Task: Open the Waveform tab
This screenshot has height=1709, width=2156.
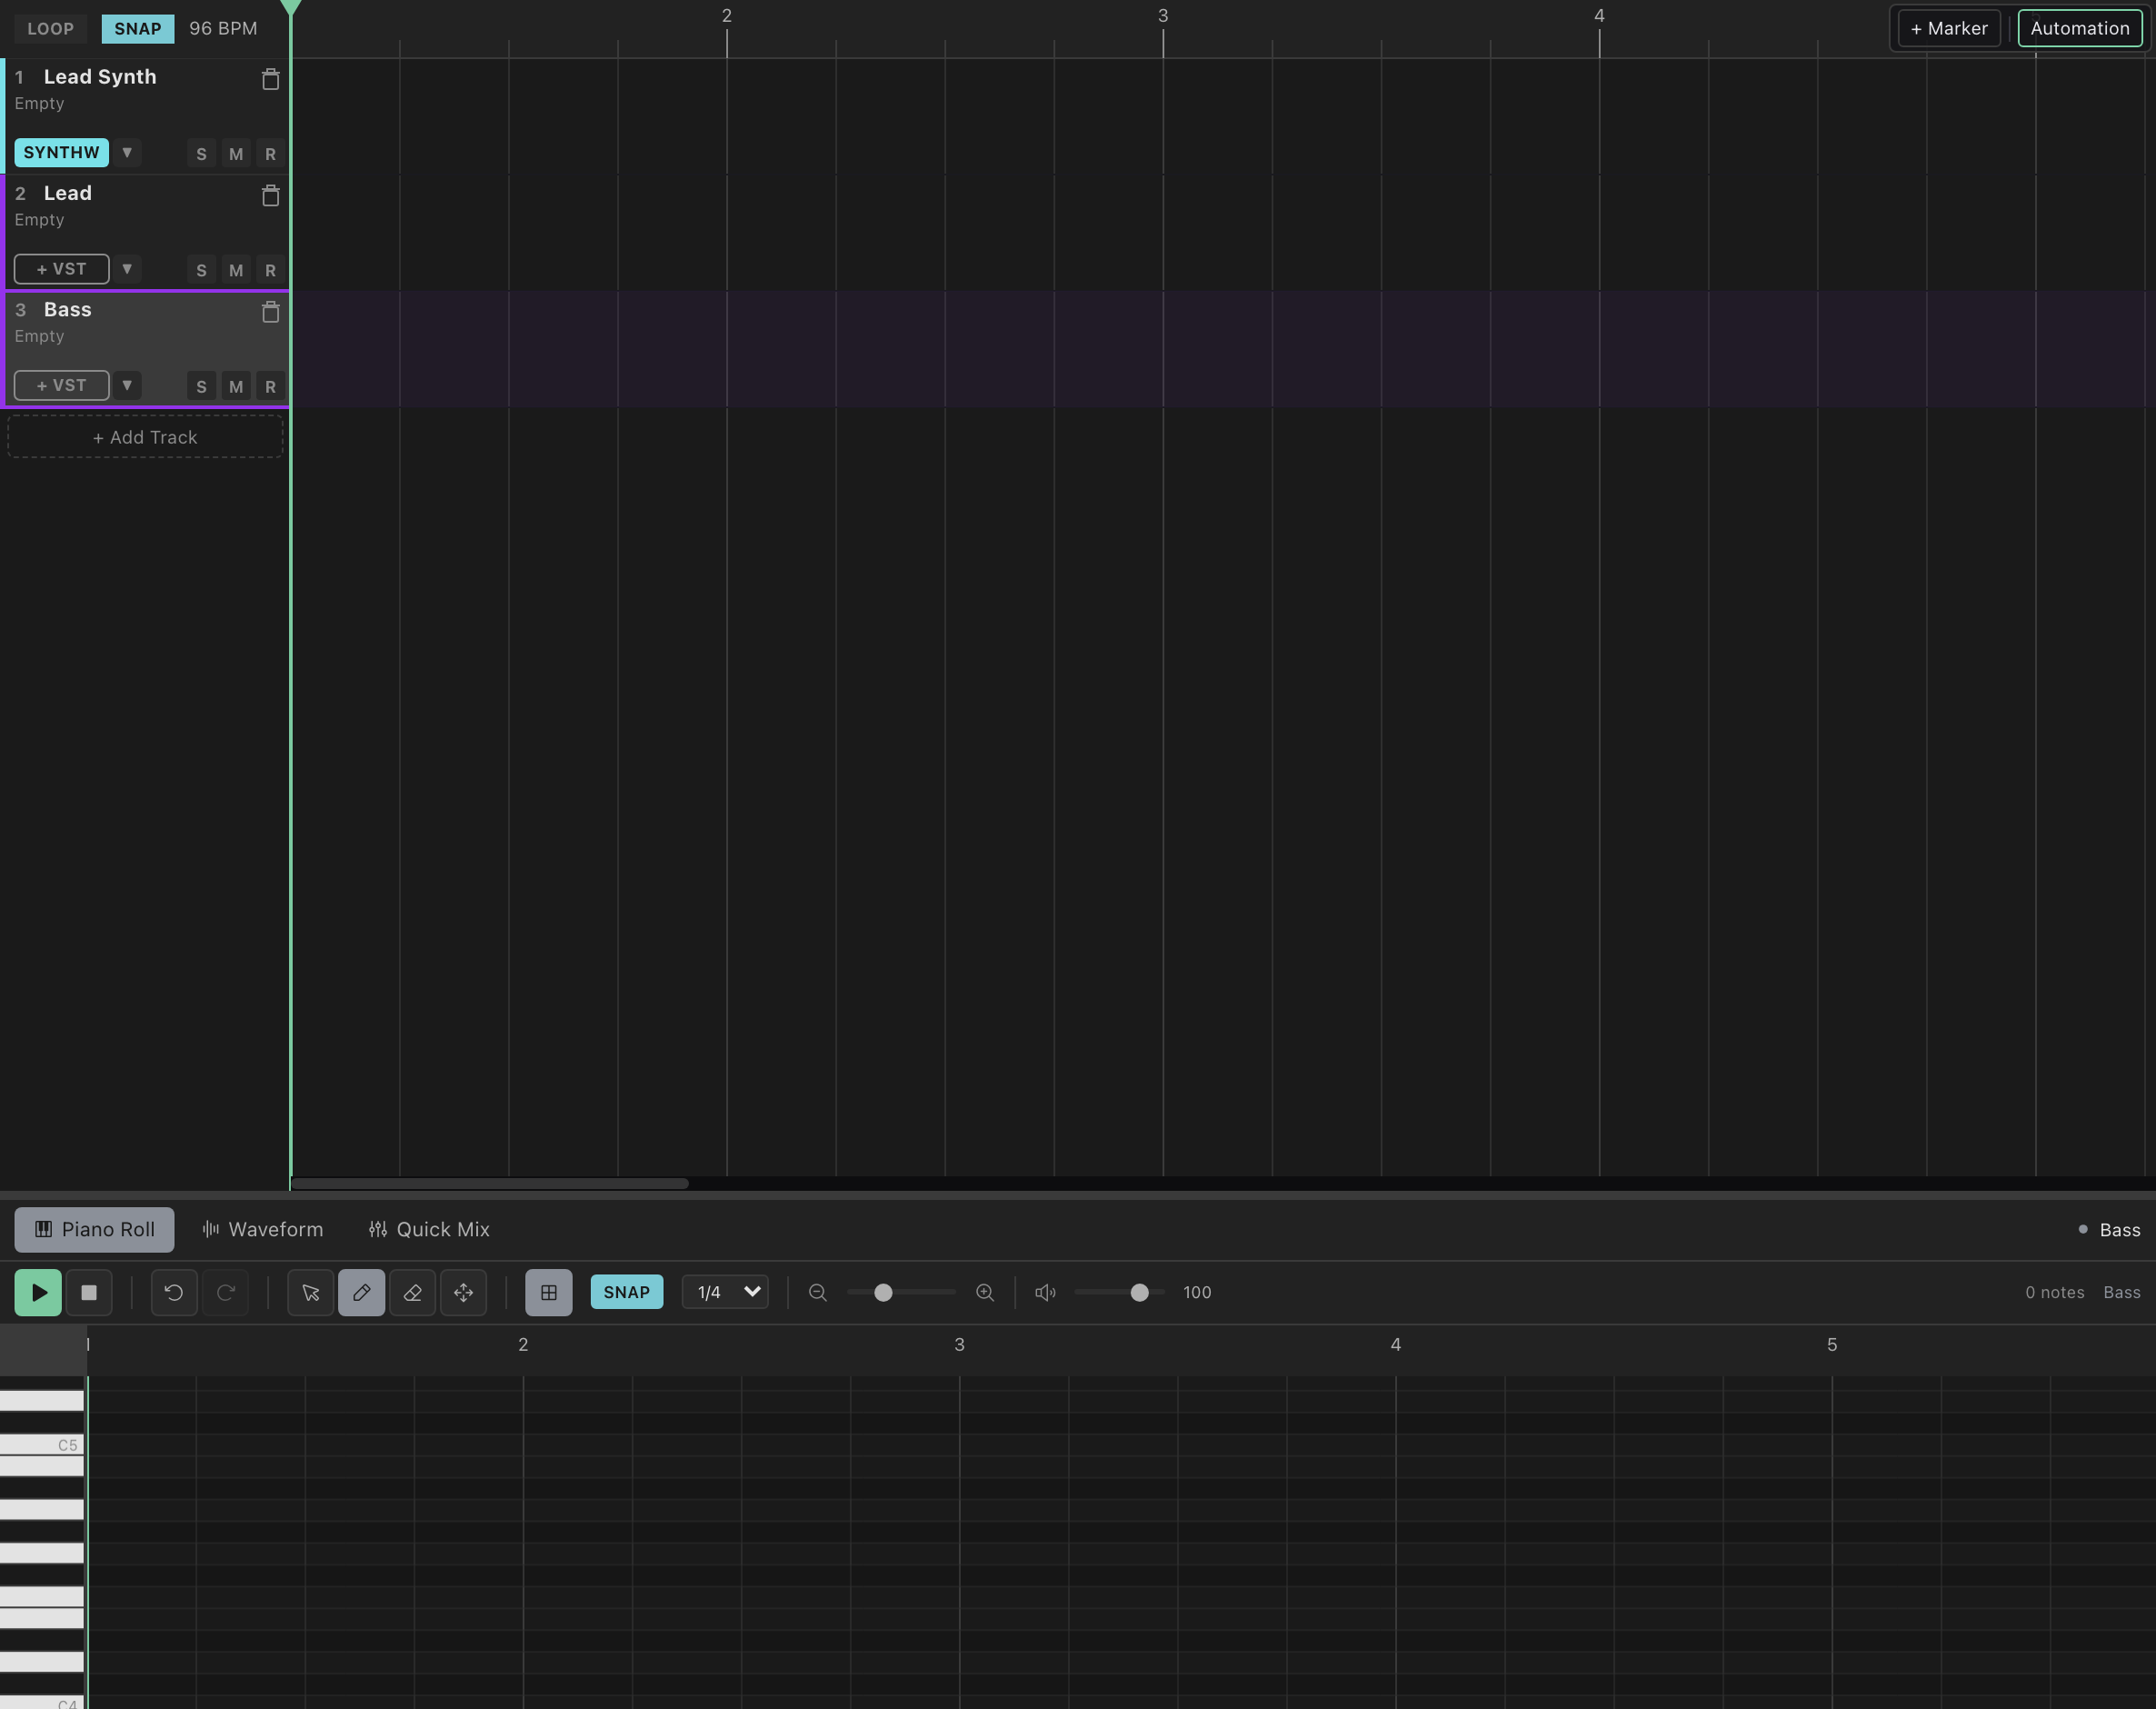Action: pos(263,1229)
